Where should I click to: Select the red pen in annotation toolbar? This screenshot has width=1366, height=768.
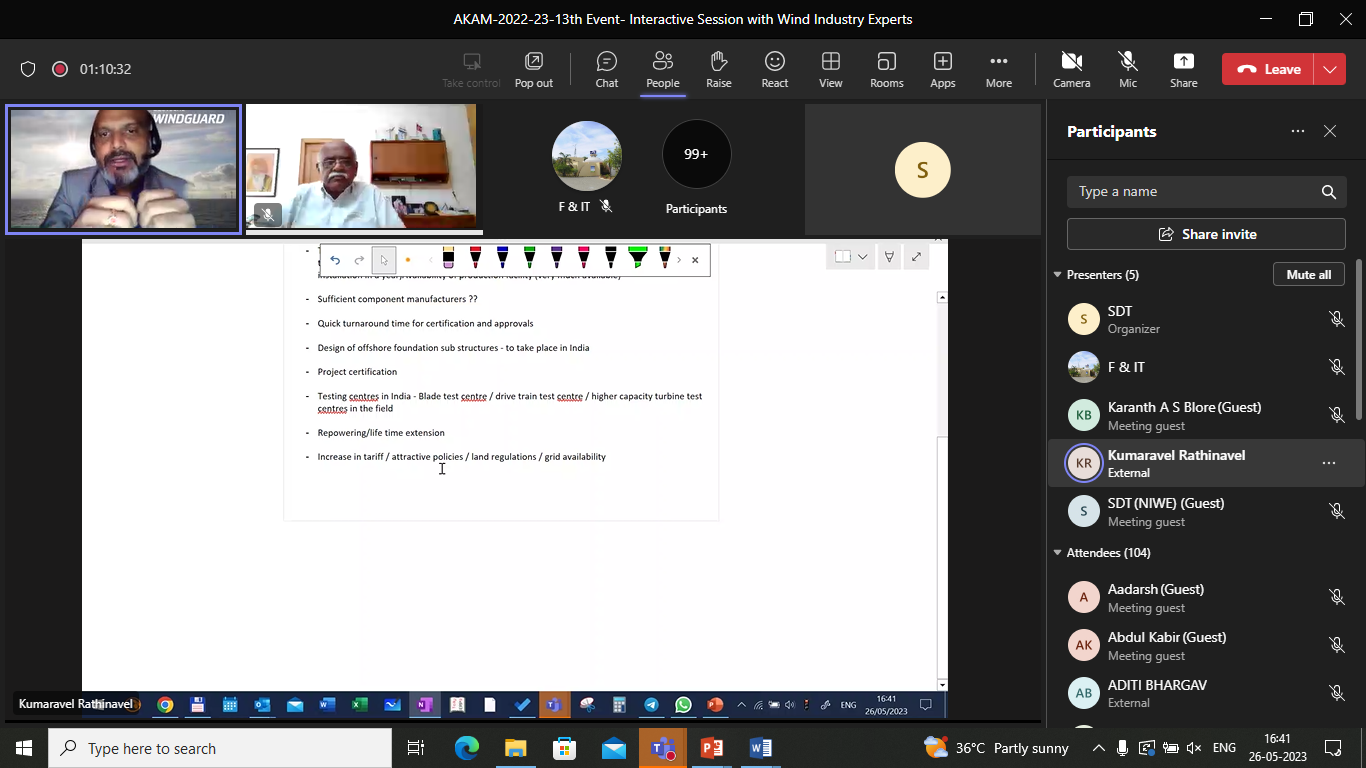coord(476,259)
